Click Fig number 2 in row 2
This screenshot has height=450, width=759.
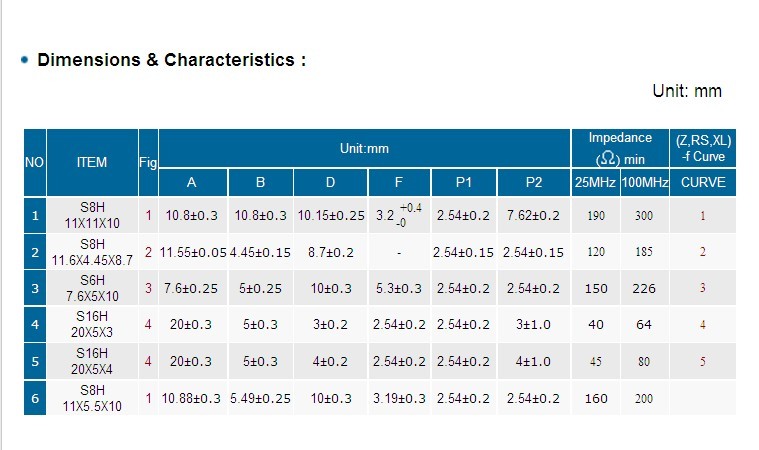tap(148, 252)
